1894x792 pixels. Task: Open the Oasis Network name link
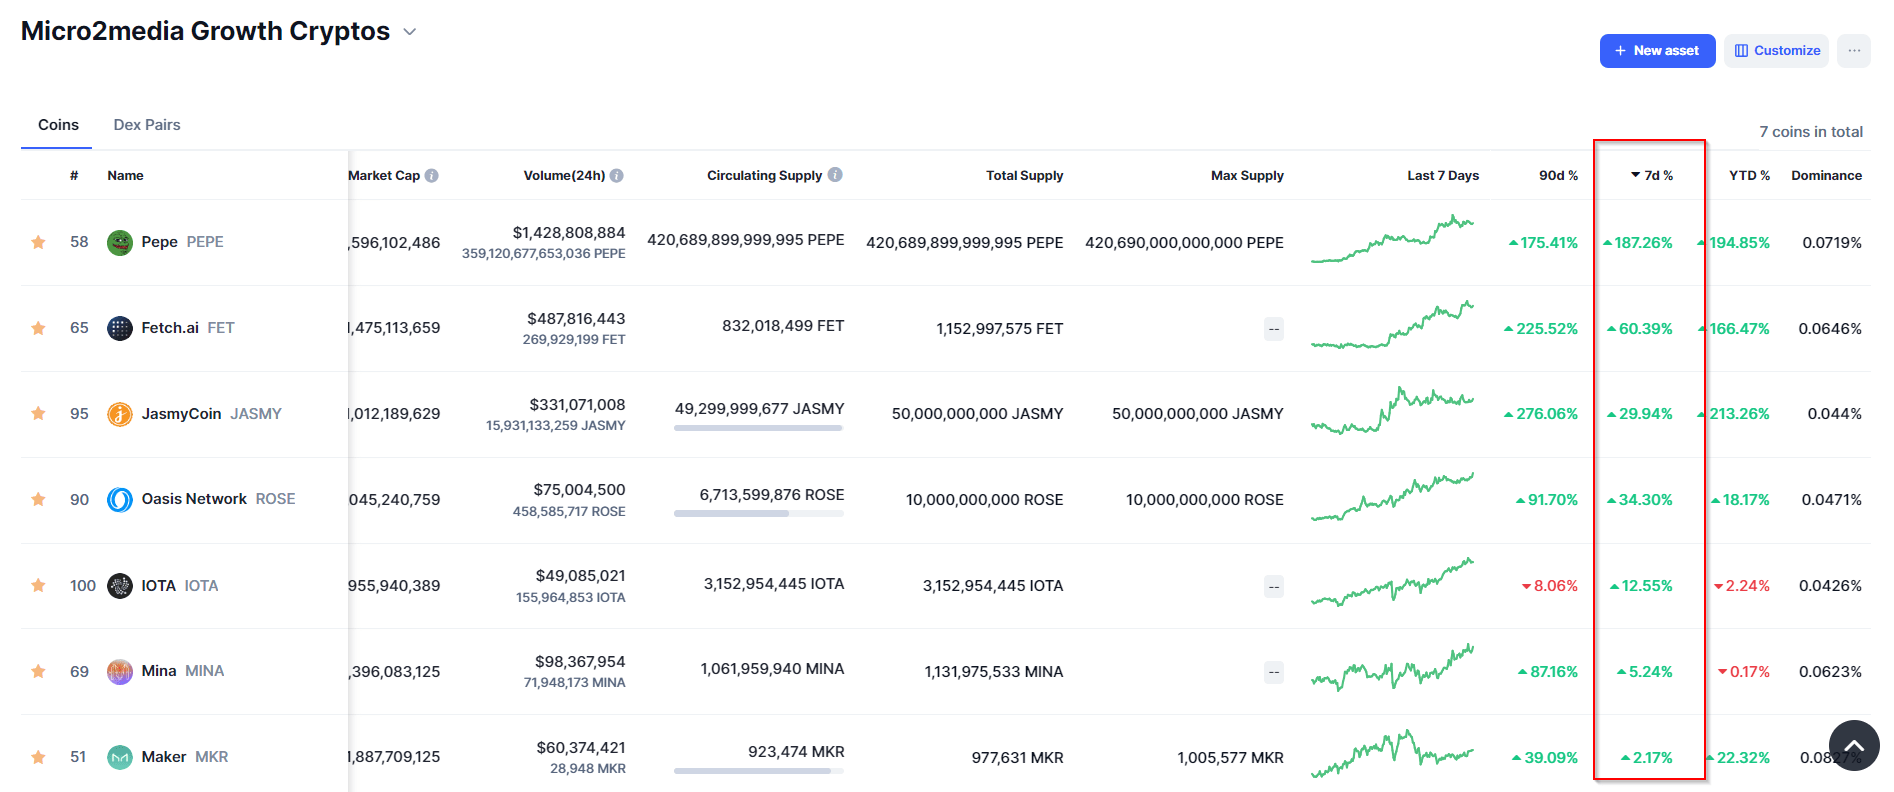194,499
